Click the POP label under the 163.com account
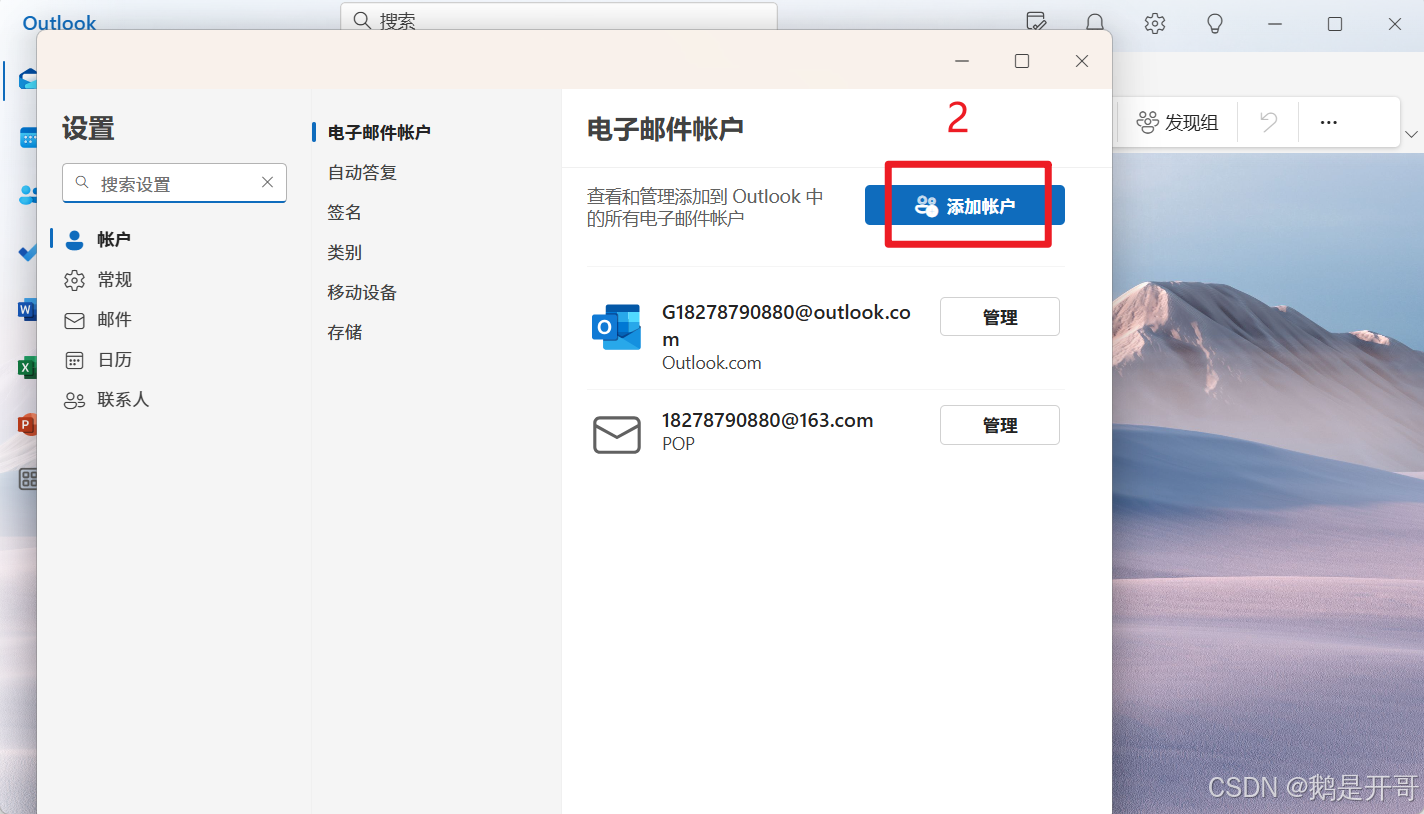1424x814 pixels. click(678, 443)
